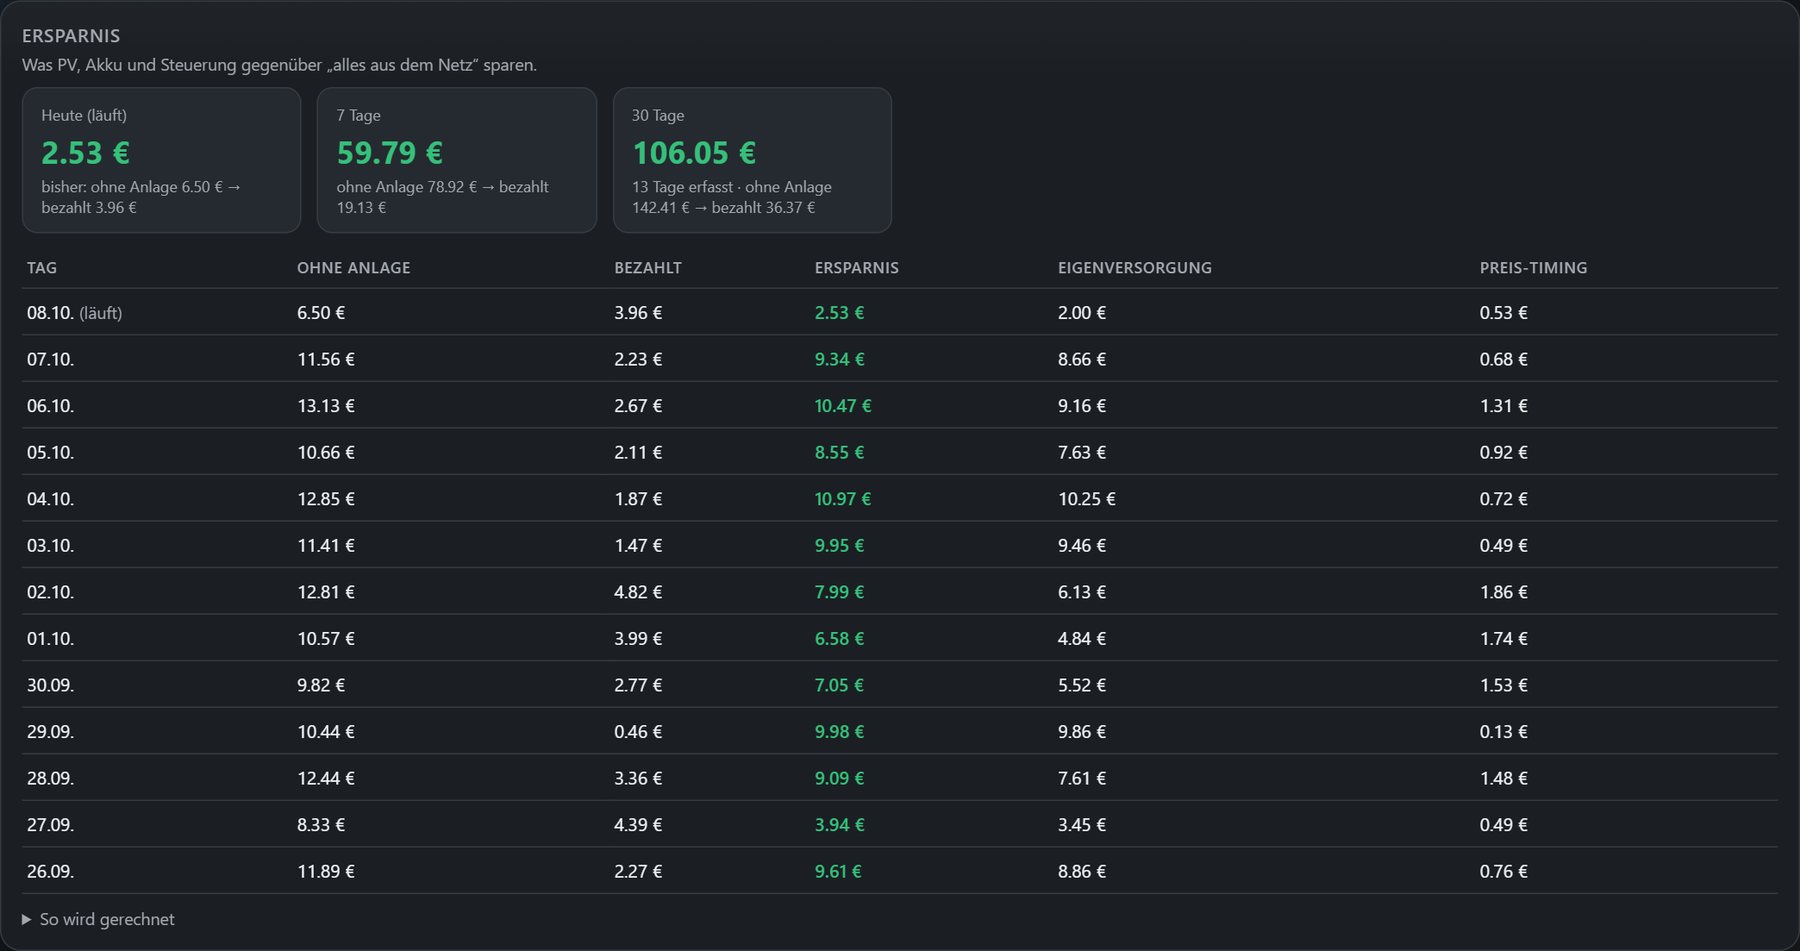Click '10.25 €' Eigenversorgung value

pyautogui.click(x=1087, y=499)
